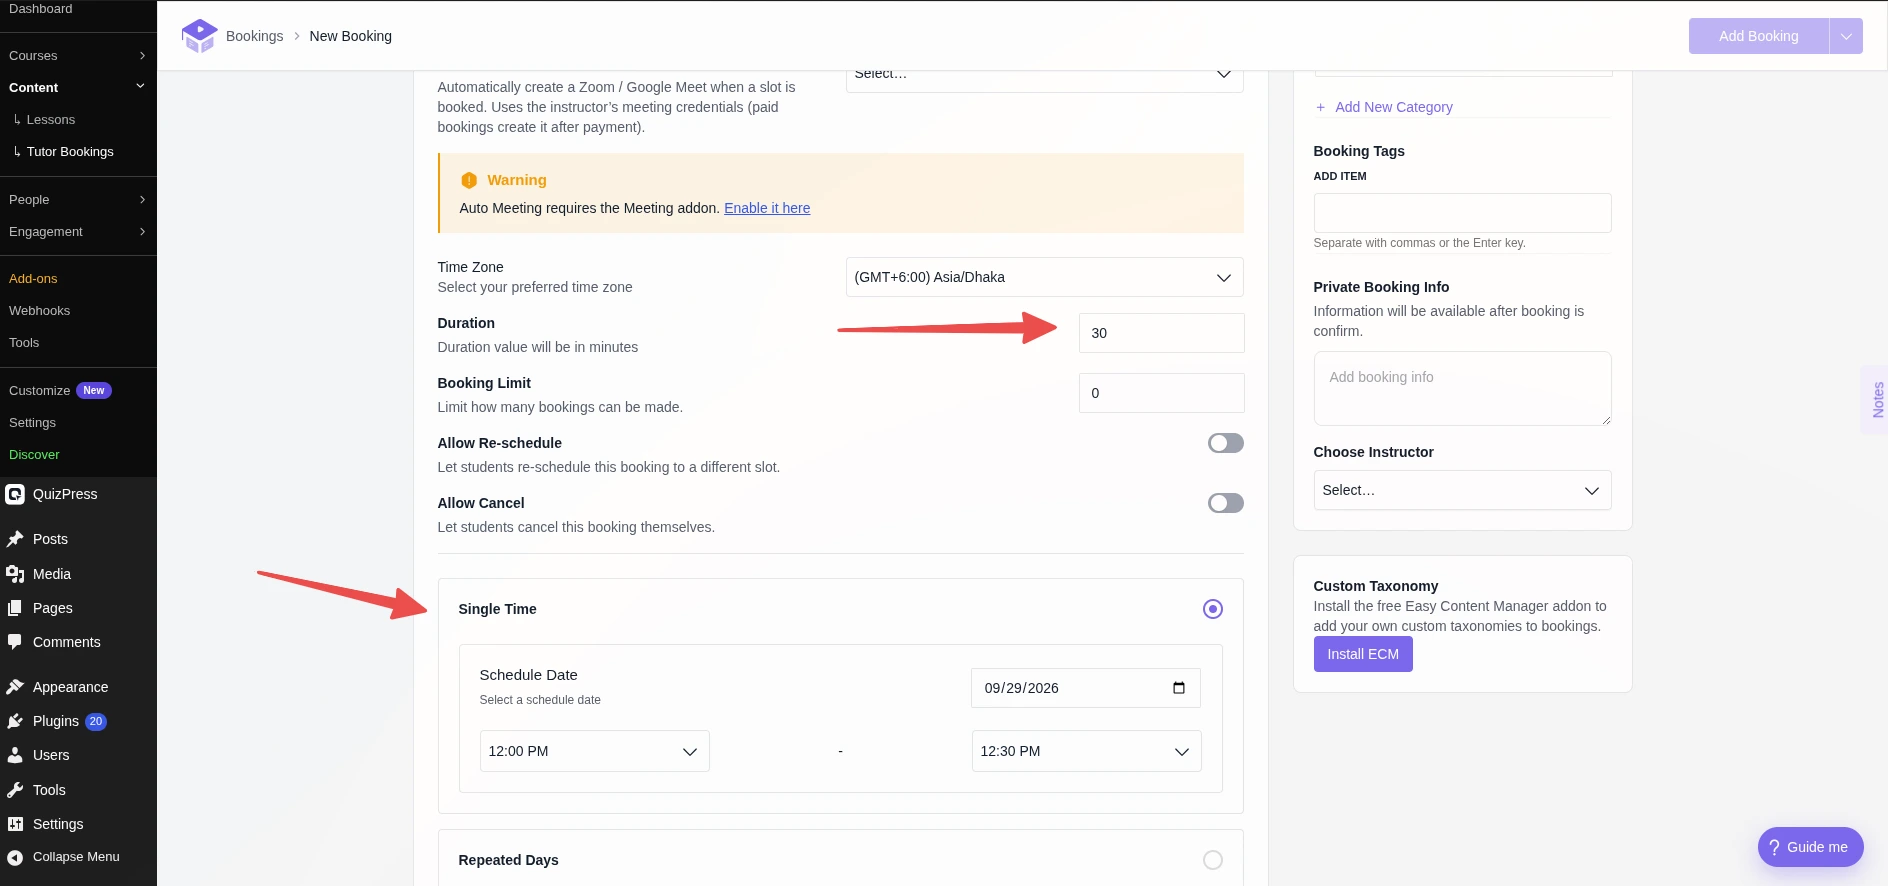Viewport: 1888px width, 886px height.
Task: Go to Add-ons in the sidebar
Action: coord(33,279)
